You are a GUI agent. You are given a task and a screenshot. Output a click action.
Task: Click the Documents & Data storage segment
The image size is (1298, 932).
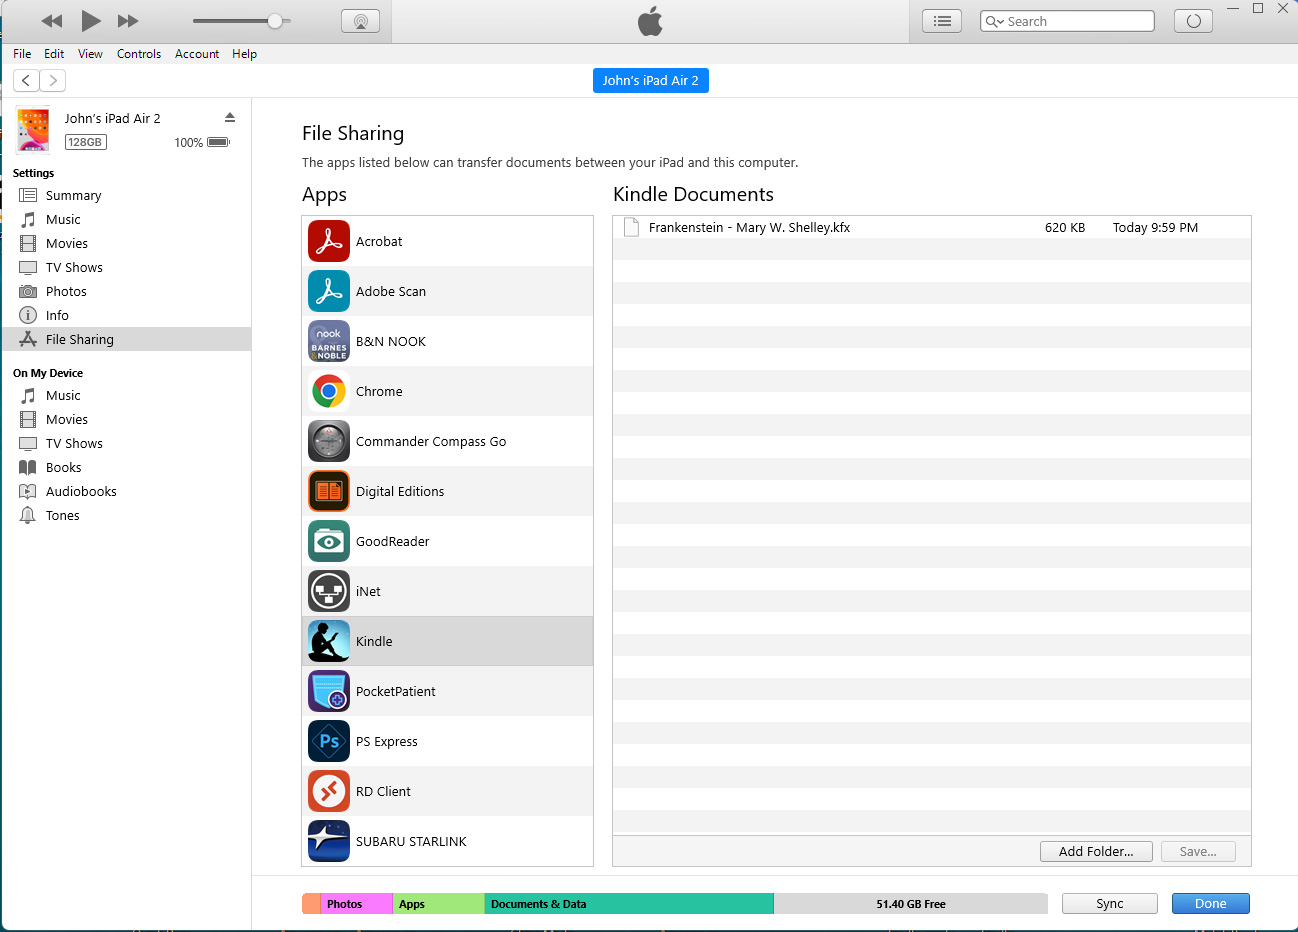pyautogui.click(x=629, y=904)
